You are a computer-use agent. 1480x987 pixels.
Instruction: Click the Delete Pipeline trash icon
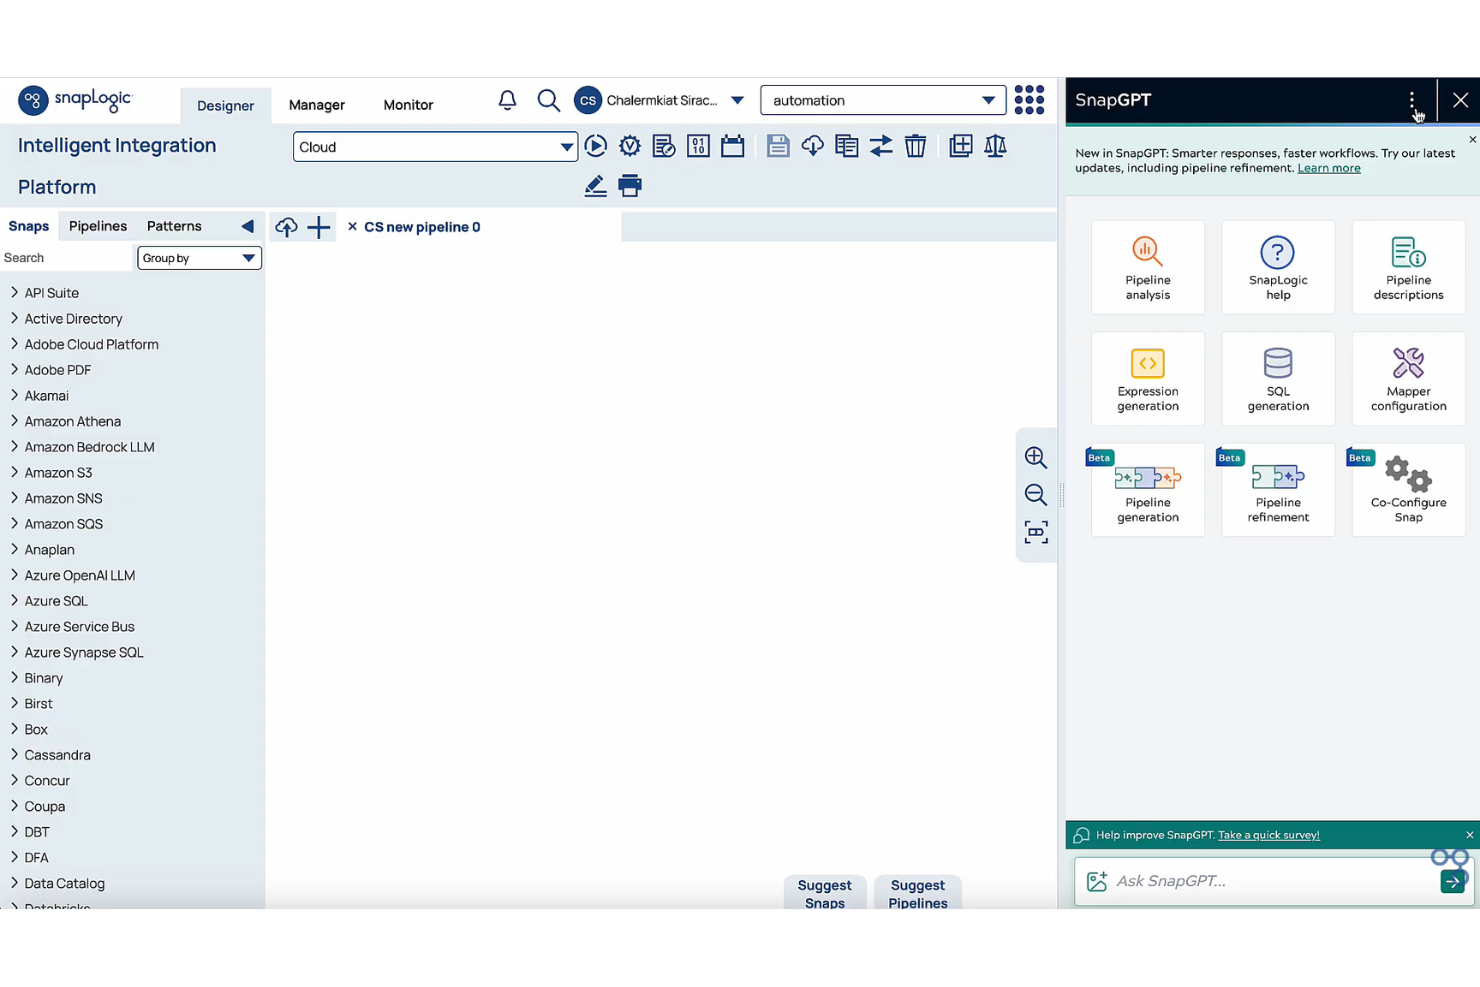tap(915, 146)
